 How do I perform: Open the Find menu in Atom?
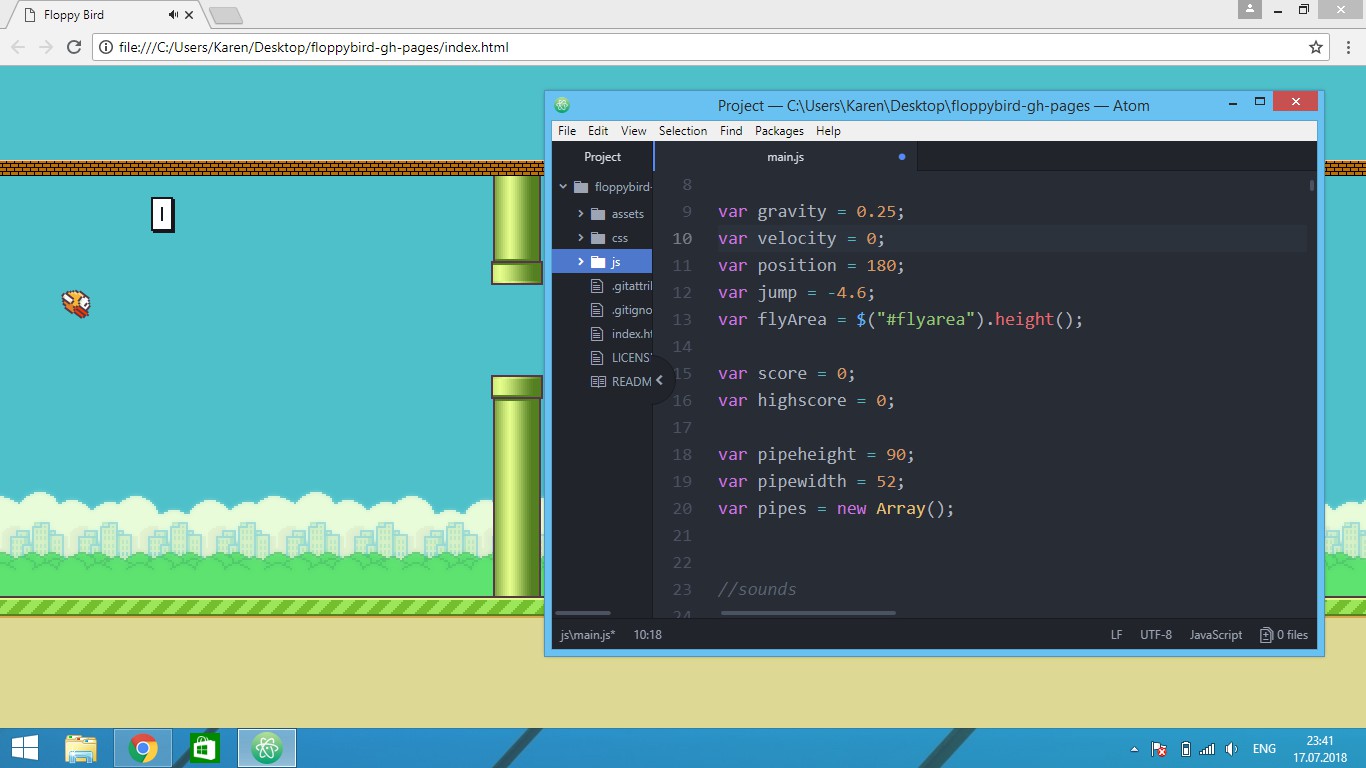731,131
